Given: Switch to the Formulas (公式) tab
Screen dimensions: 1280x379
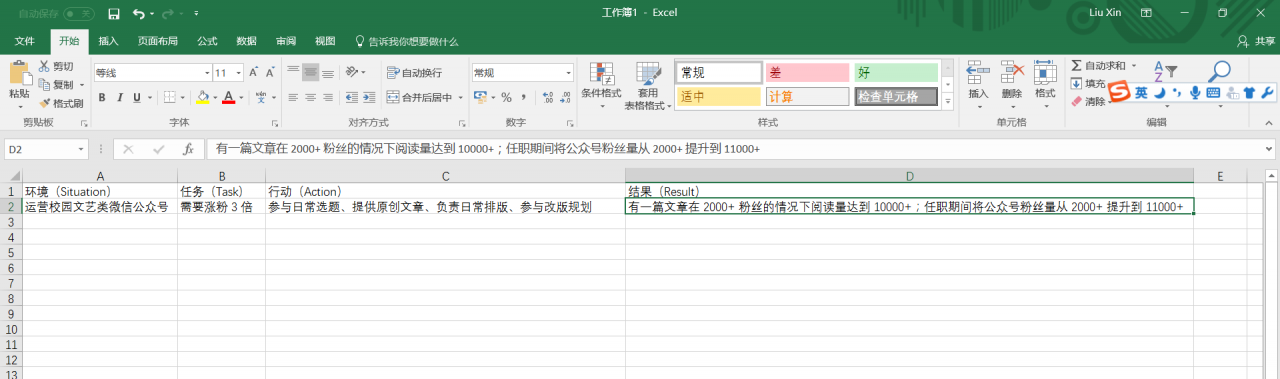Looking at the screenshot, I should (x=207, y=41).
